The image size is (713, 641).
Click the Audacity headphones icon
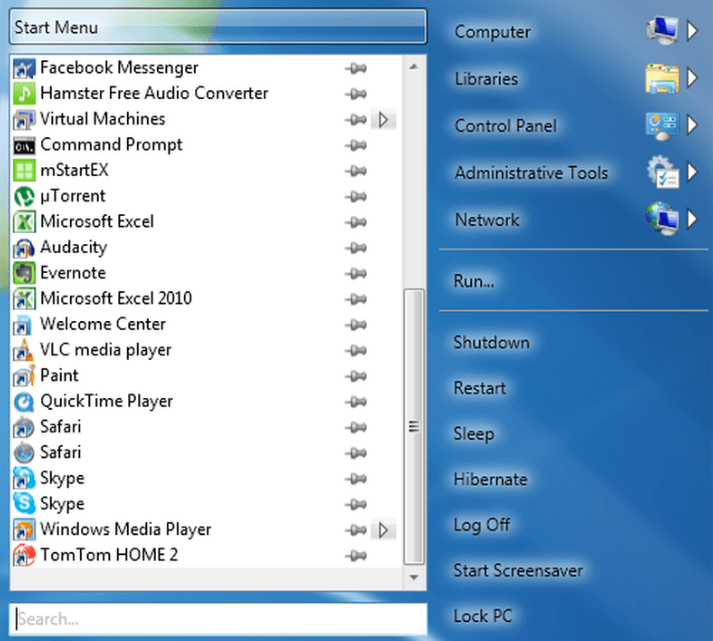[24, 248]
